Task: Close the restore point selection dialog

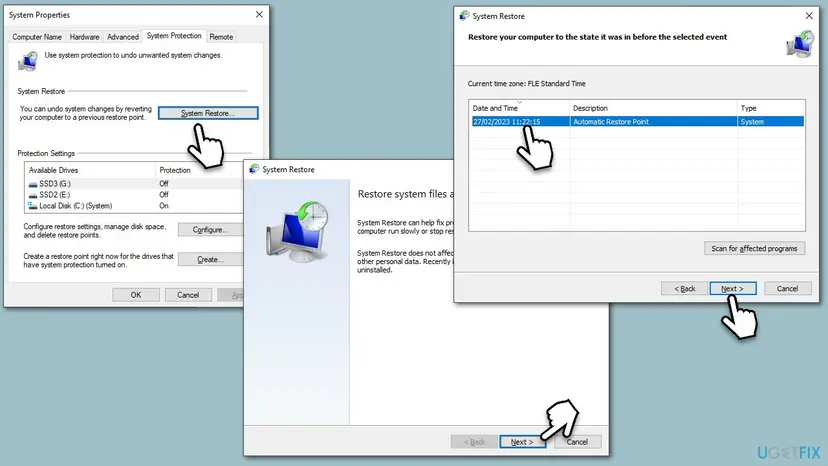Action: [x=809, y=16]
